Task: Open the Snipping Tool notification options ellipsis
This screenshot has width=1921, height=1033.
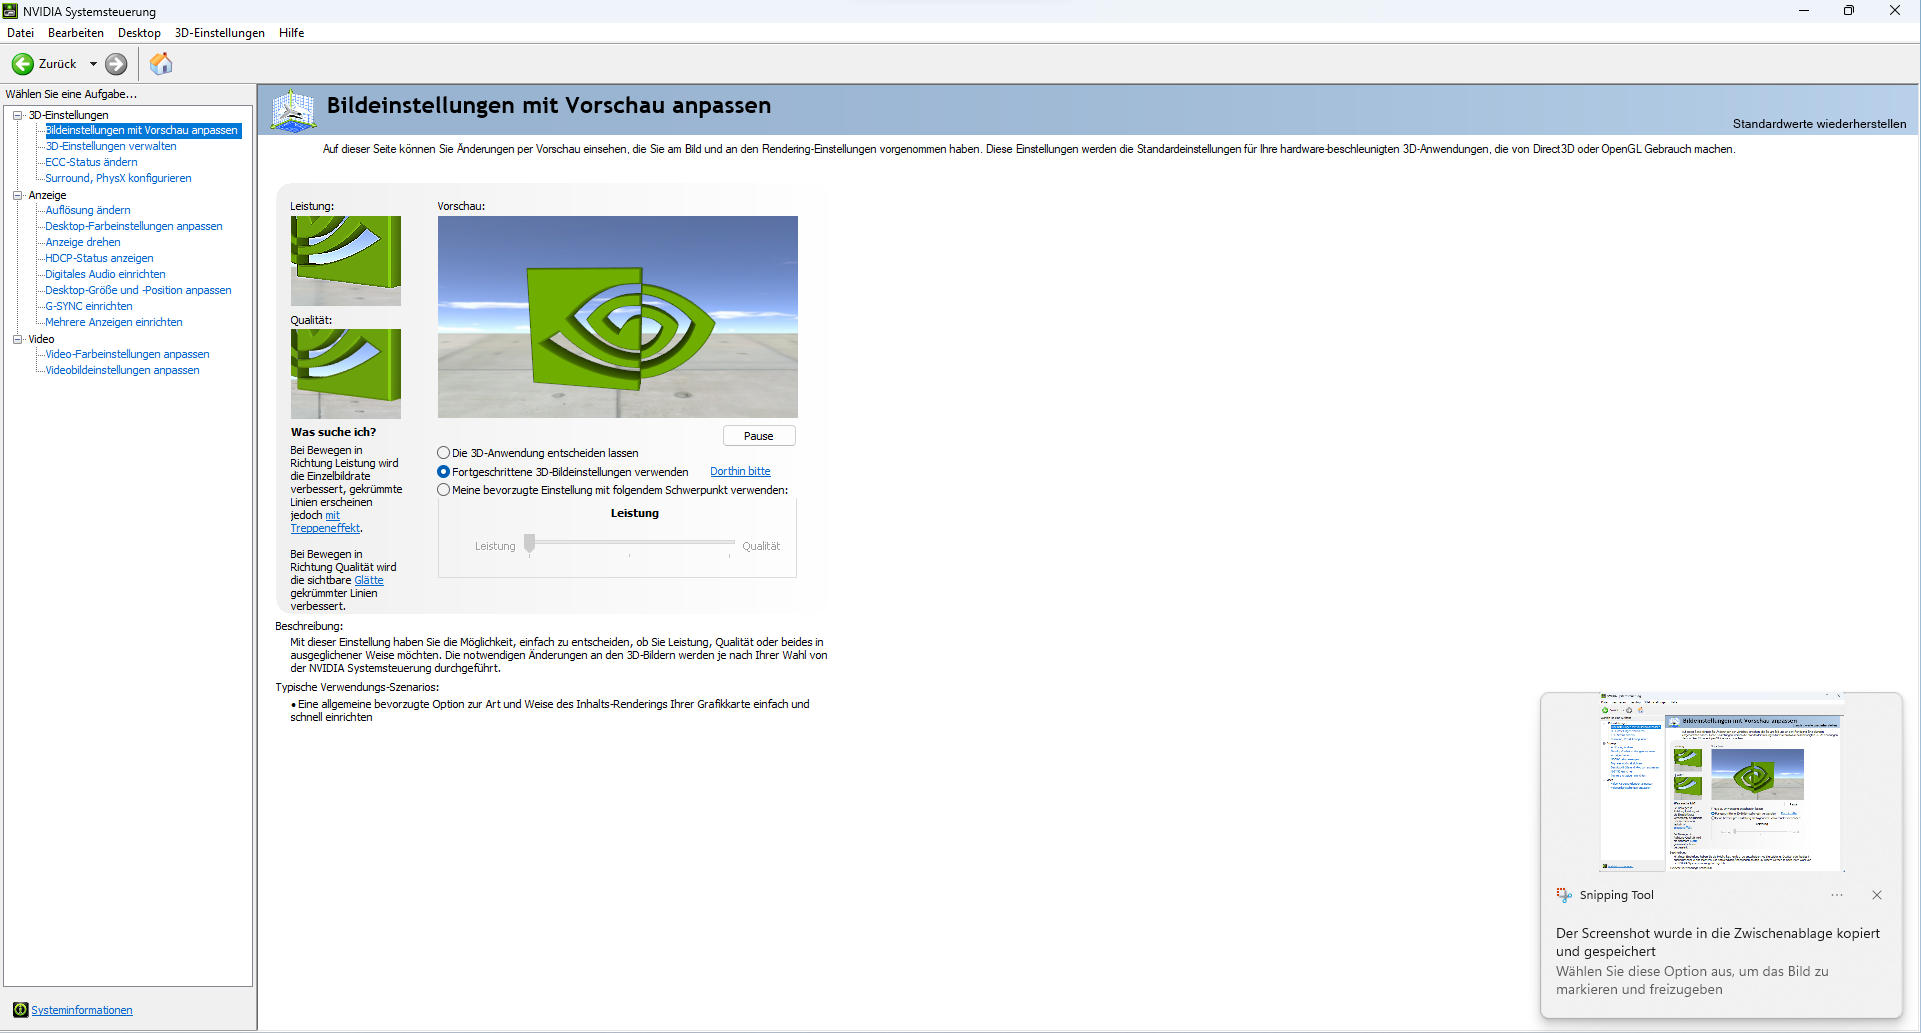Action: 1837,895
